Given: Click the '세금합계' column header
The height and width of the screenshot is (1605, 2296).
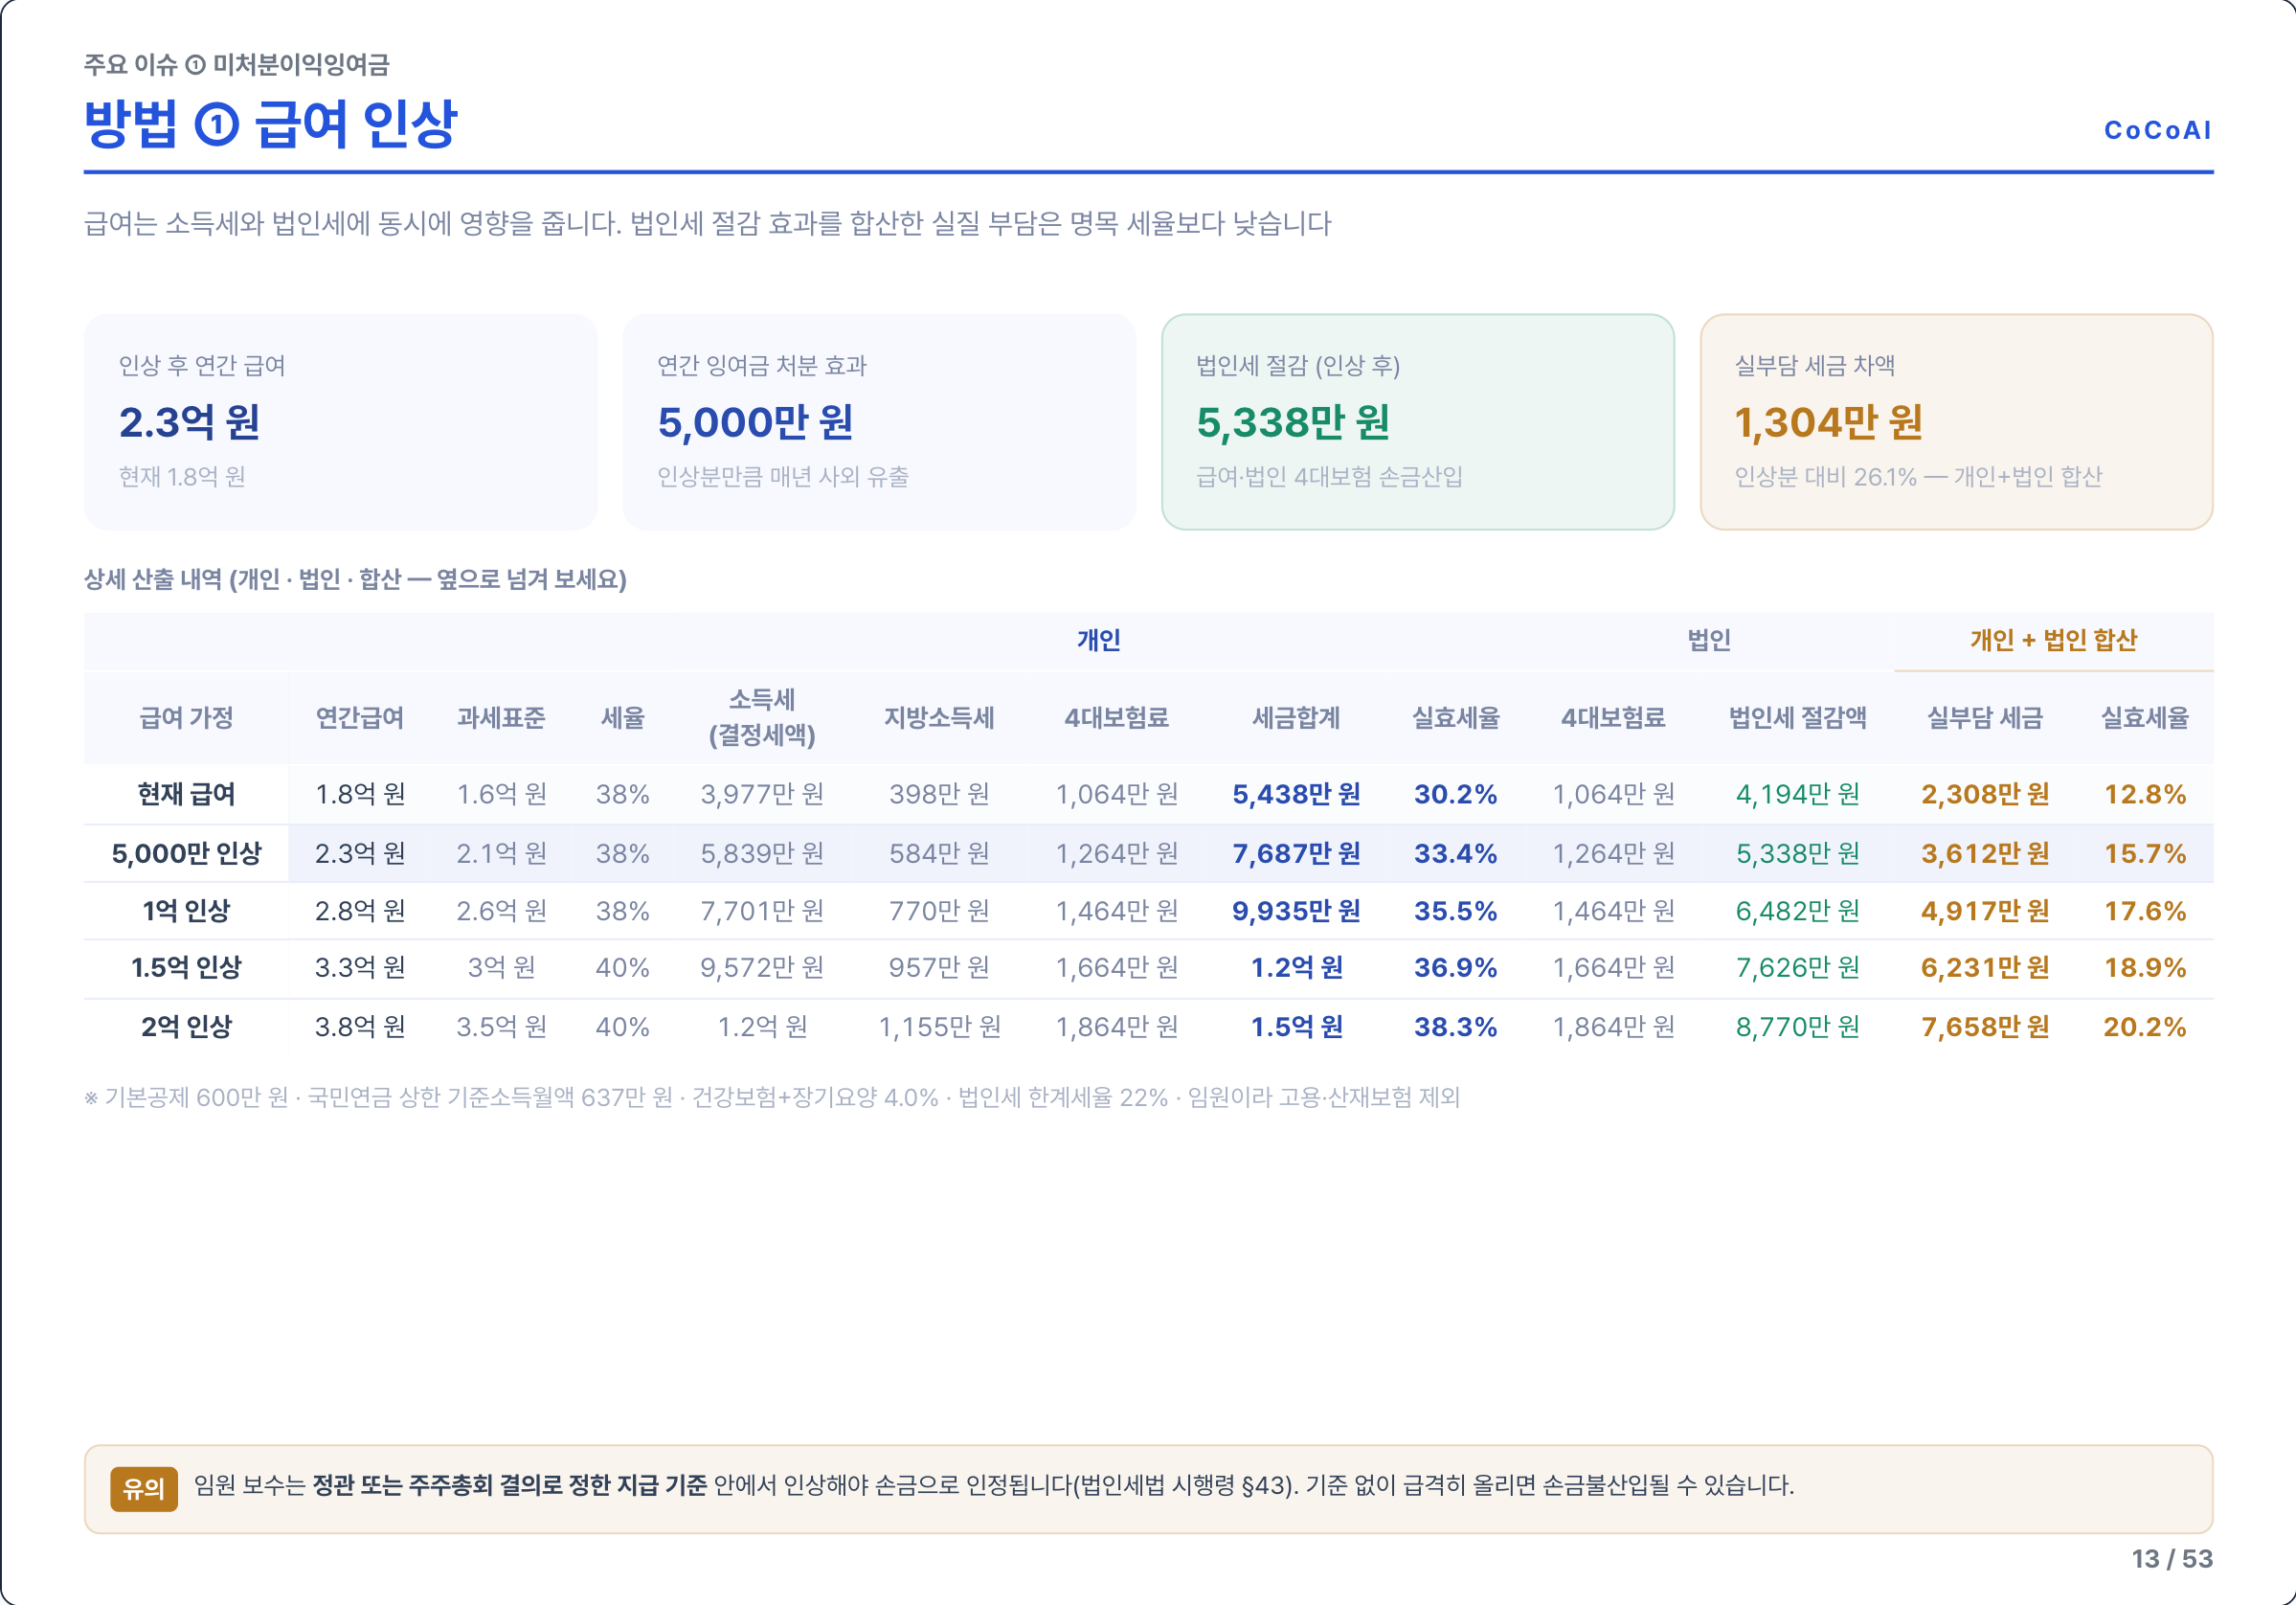Looking at the screenshot, I should pos(1296,717).
